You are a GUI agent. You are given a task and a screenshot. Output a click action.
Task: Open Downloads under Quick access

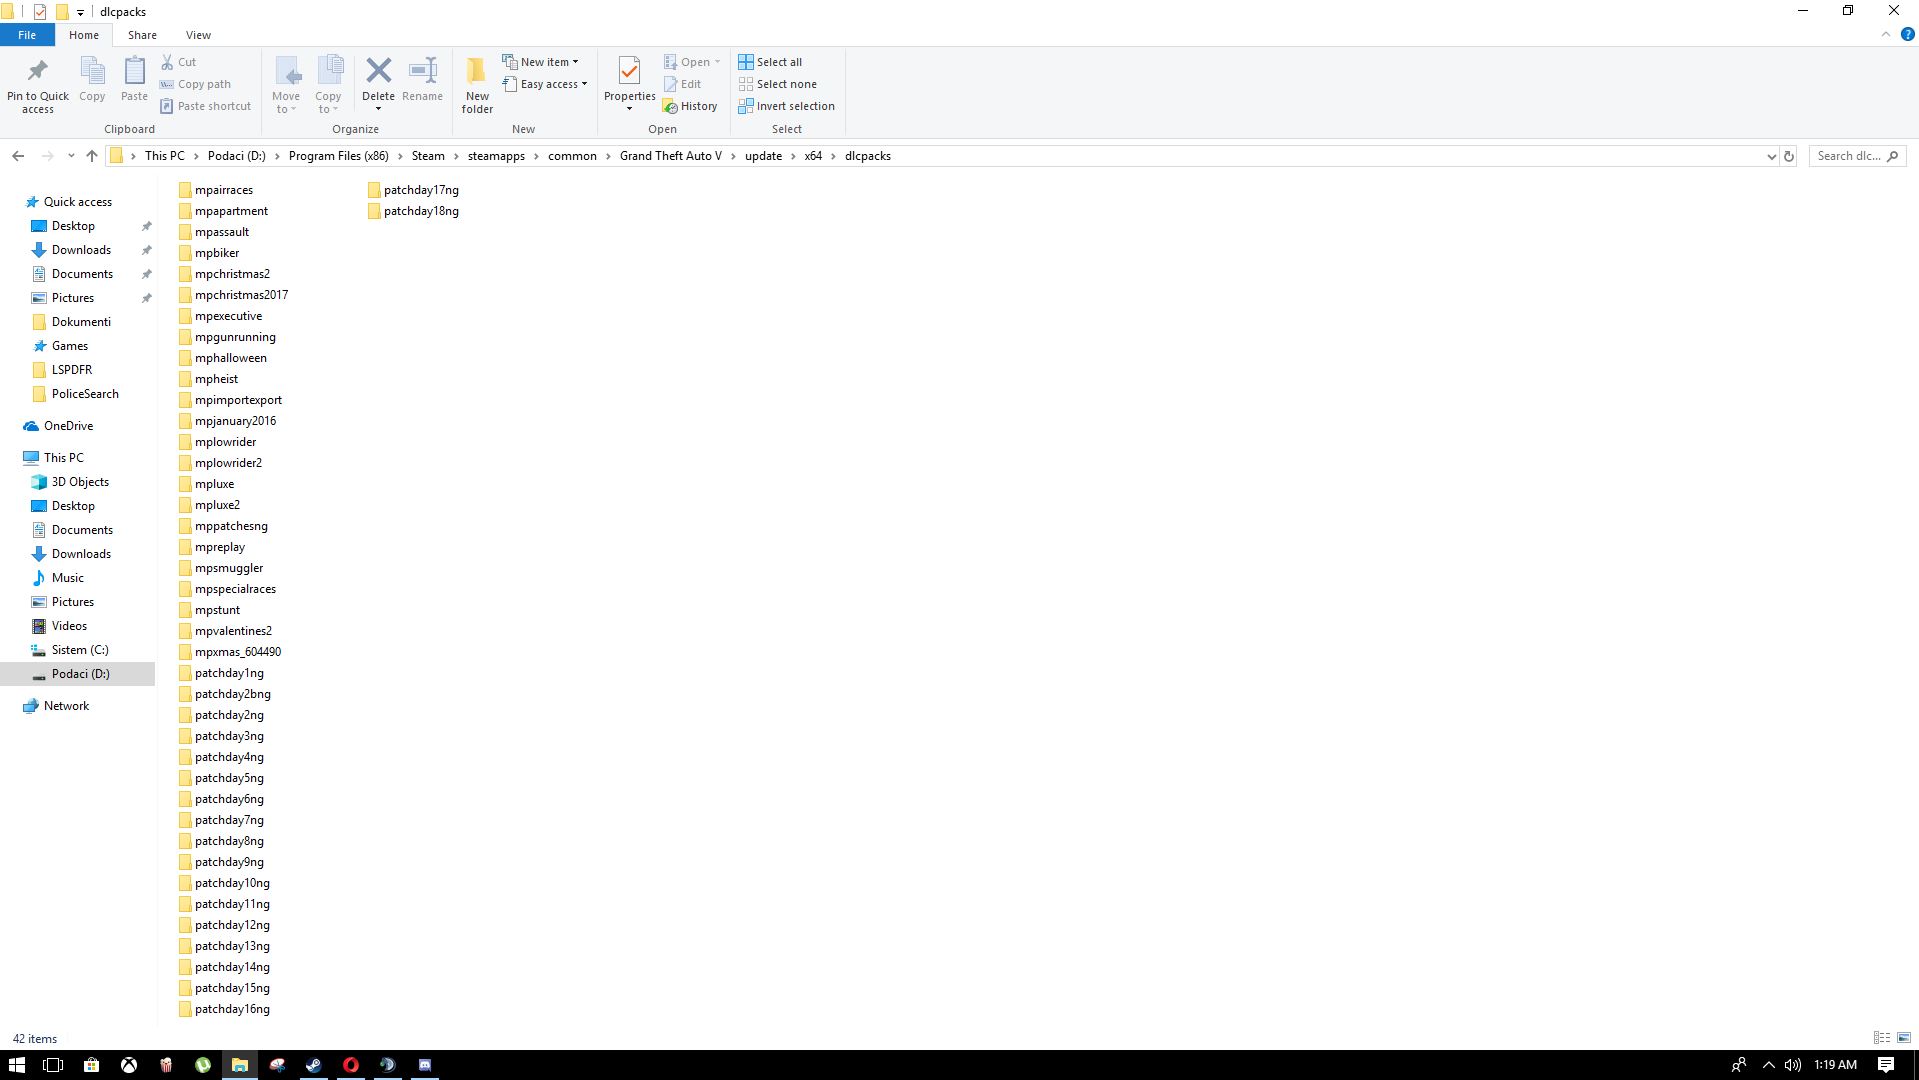click(x=81, y=250)
